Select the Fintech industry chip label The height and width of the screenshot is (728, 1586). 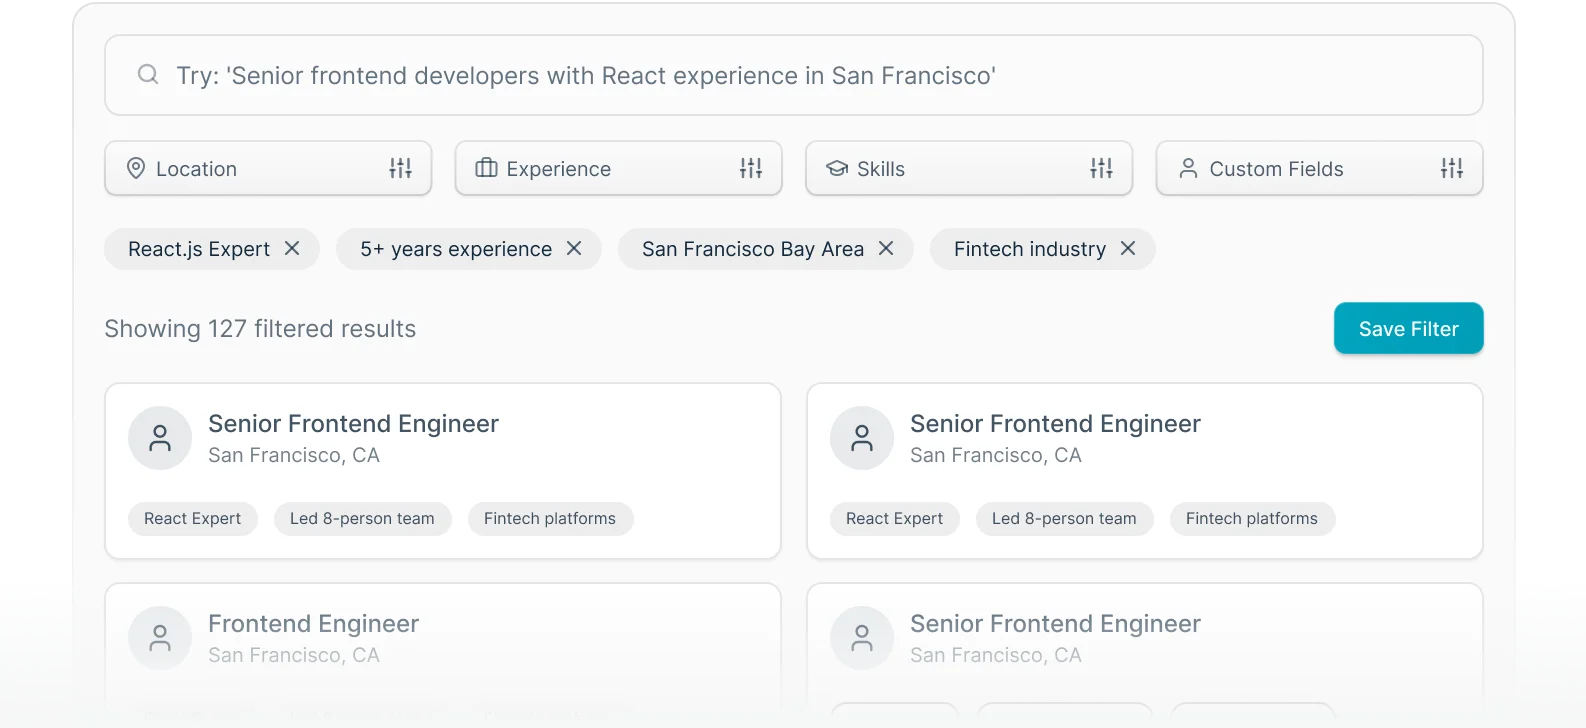[x=1030, y=249]
